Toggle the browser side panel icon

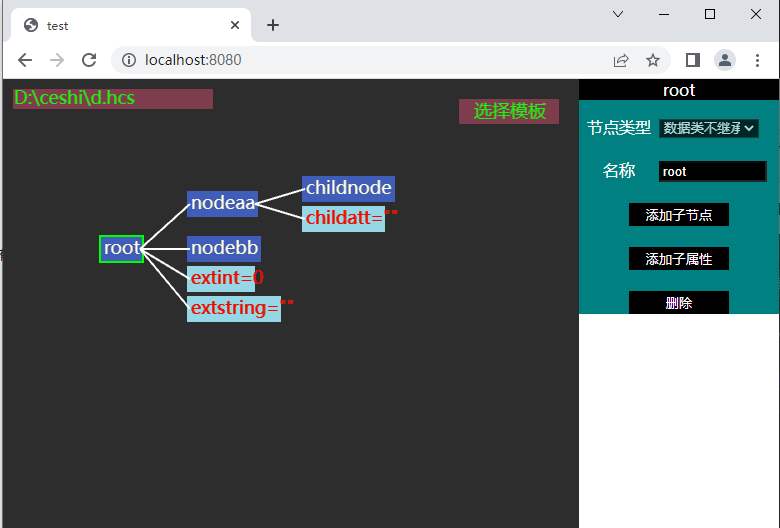coord(692,60)
